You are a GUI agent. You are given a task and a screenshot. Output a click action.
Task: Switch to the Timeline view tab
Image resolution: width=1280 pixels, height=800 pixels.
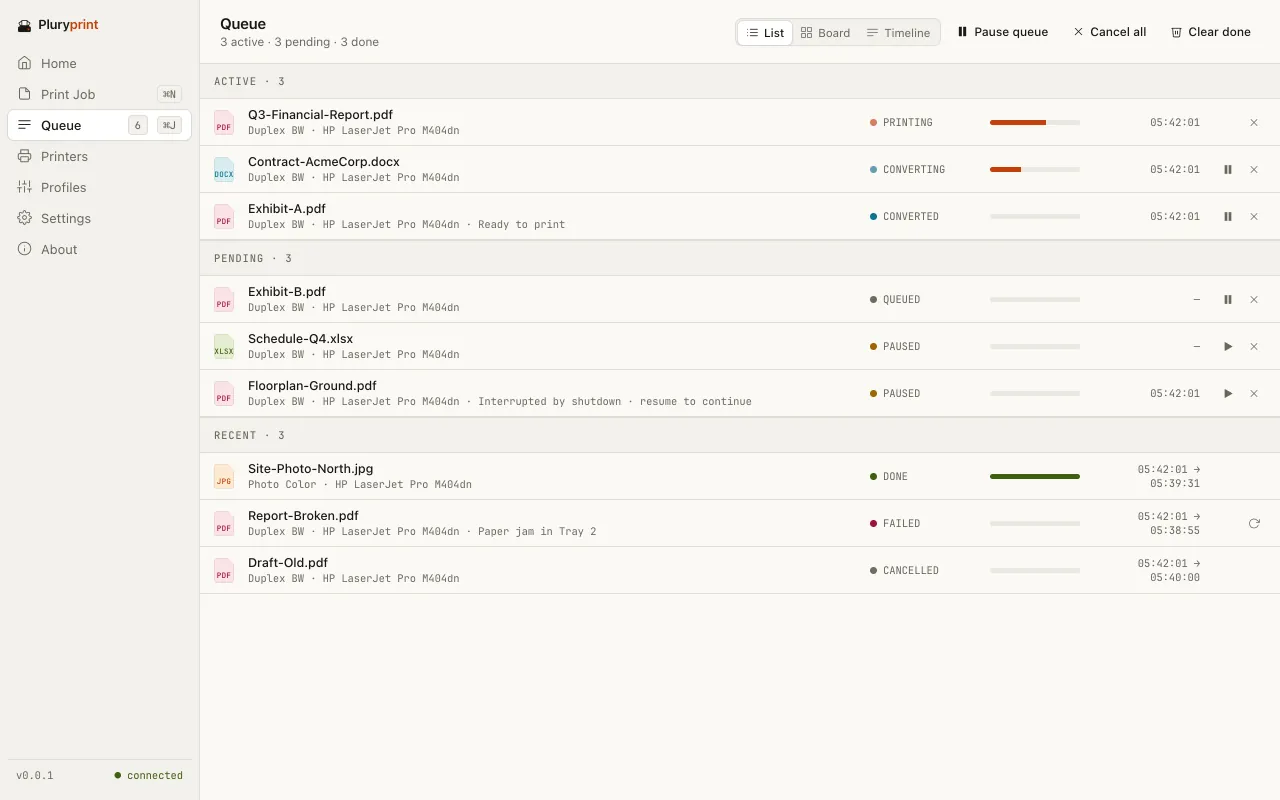(x=898, y=33)
